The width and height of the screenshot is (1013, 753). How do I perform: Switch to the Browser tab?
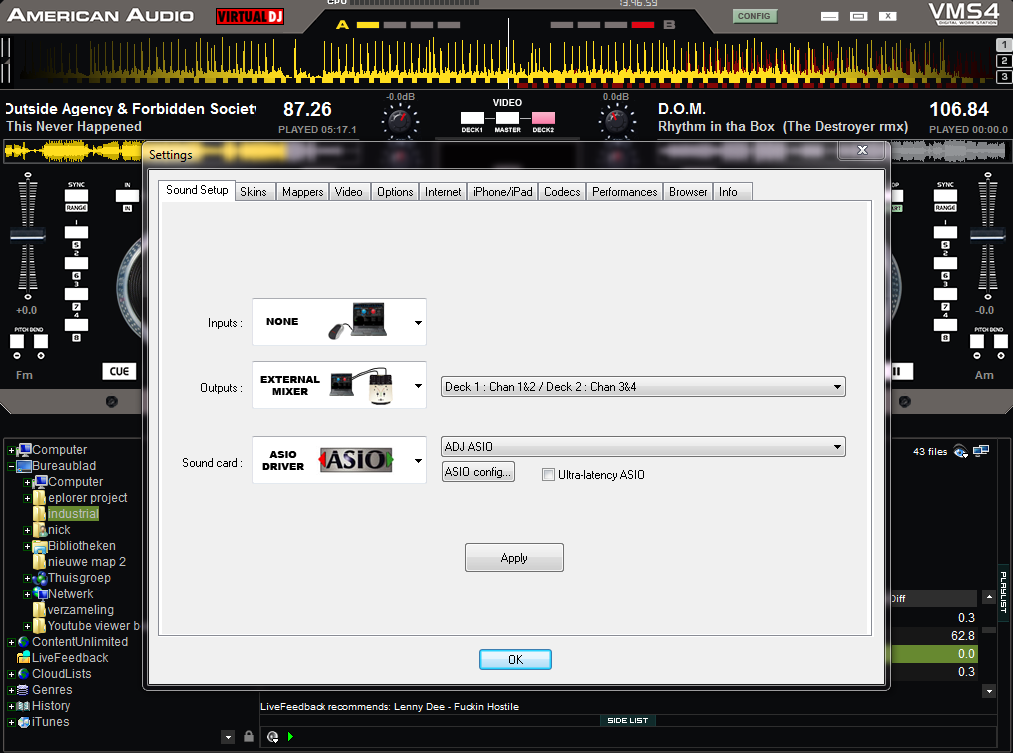tap(687, 192)
